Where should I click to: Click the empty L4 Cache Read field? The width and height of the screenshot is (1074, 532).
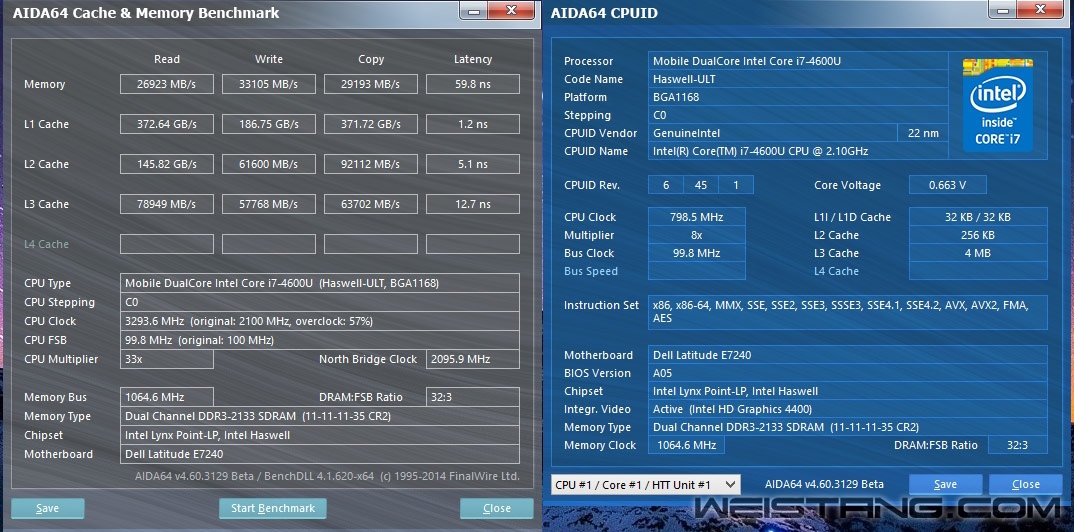click(x=166, y=244)
